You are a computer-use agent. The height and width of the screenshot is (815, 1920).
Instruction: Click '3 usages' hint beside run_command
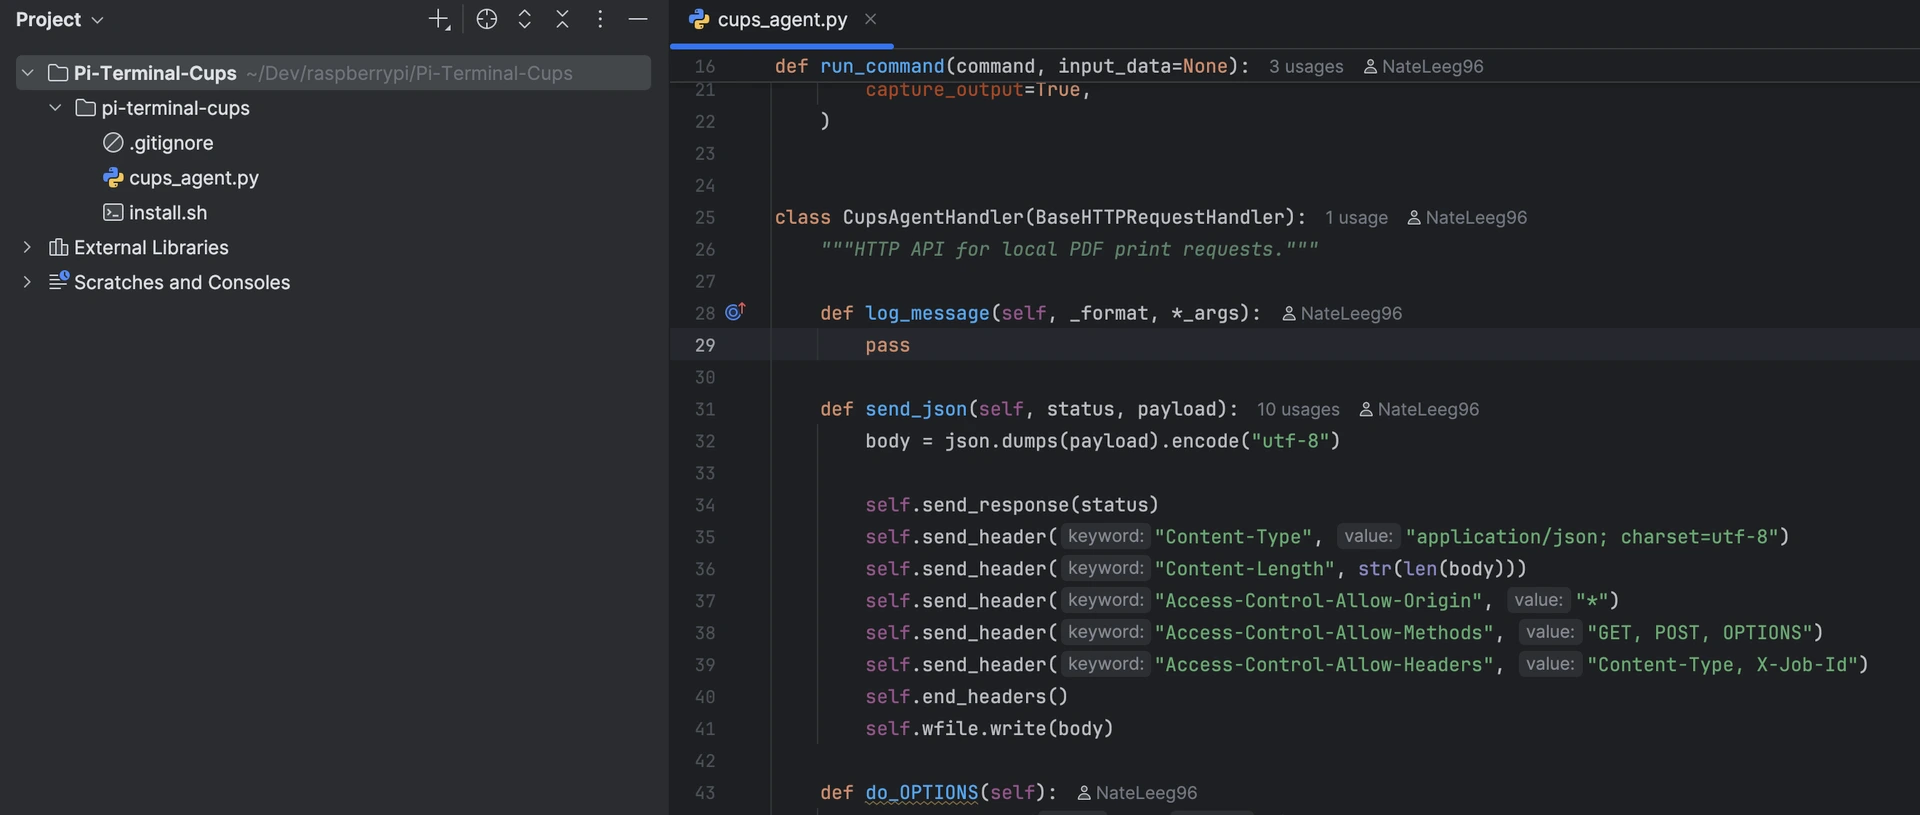[x=1305, y=67]
